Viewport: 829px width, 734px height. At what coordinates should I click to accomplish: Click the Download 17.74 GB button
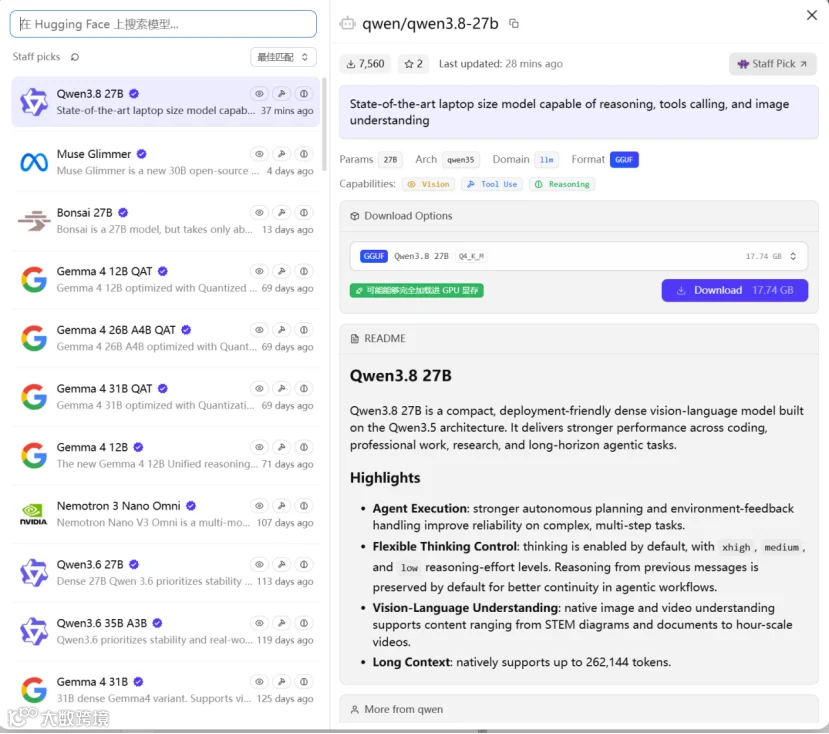[734, 290]
